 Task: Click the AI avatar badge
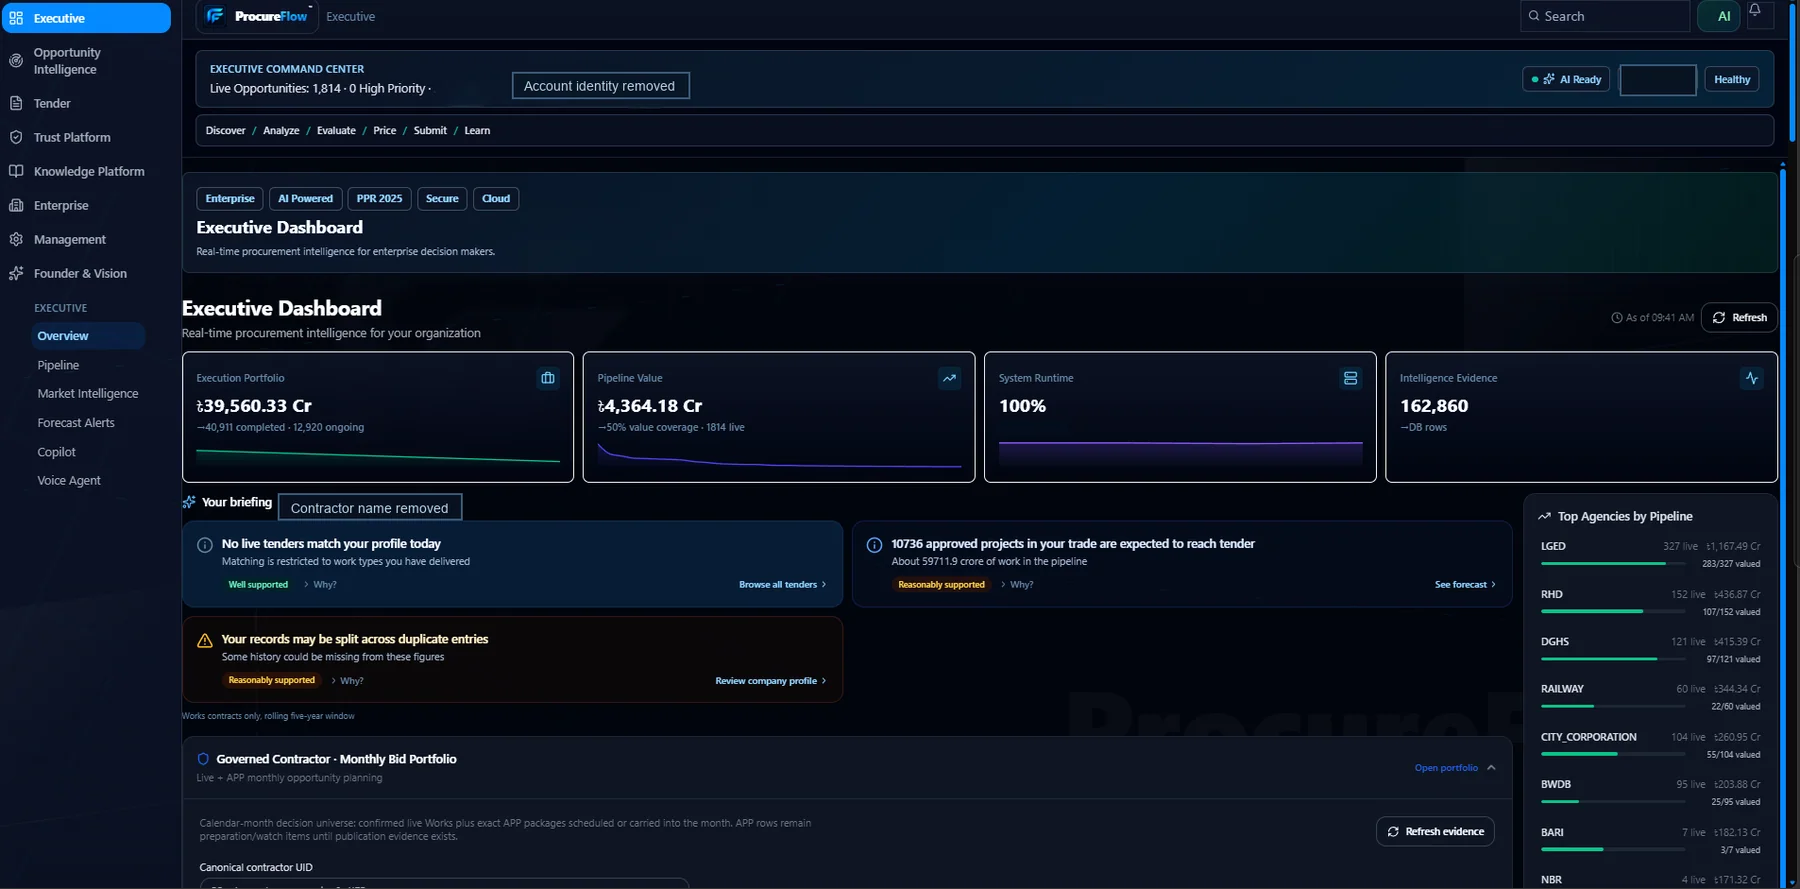(x=1719, y=16)
